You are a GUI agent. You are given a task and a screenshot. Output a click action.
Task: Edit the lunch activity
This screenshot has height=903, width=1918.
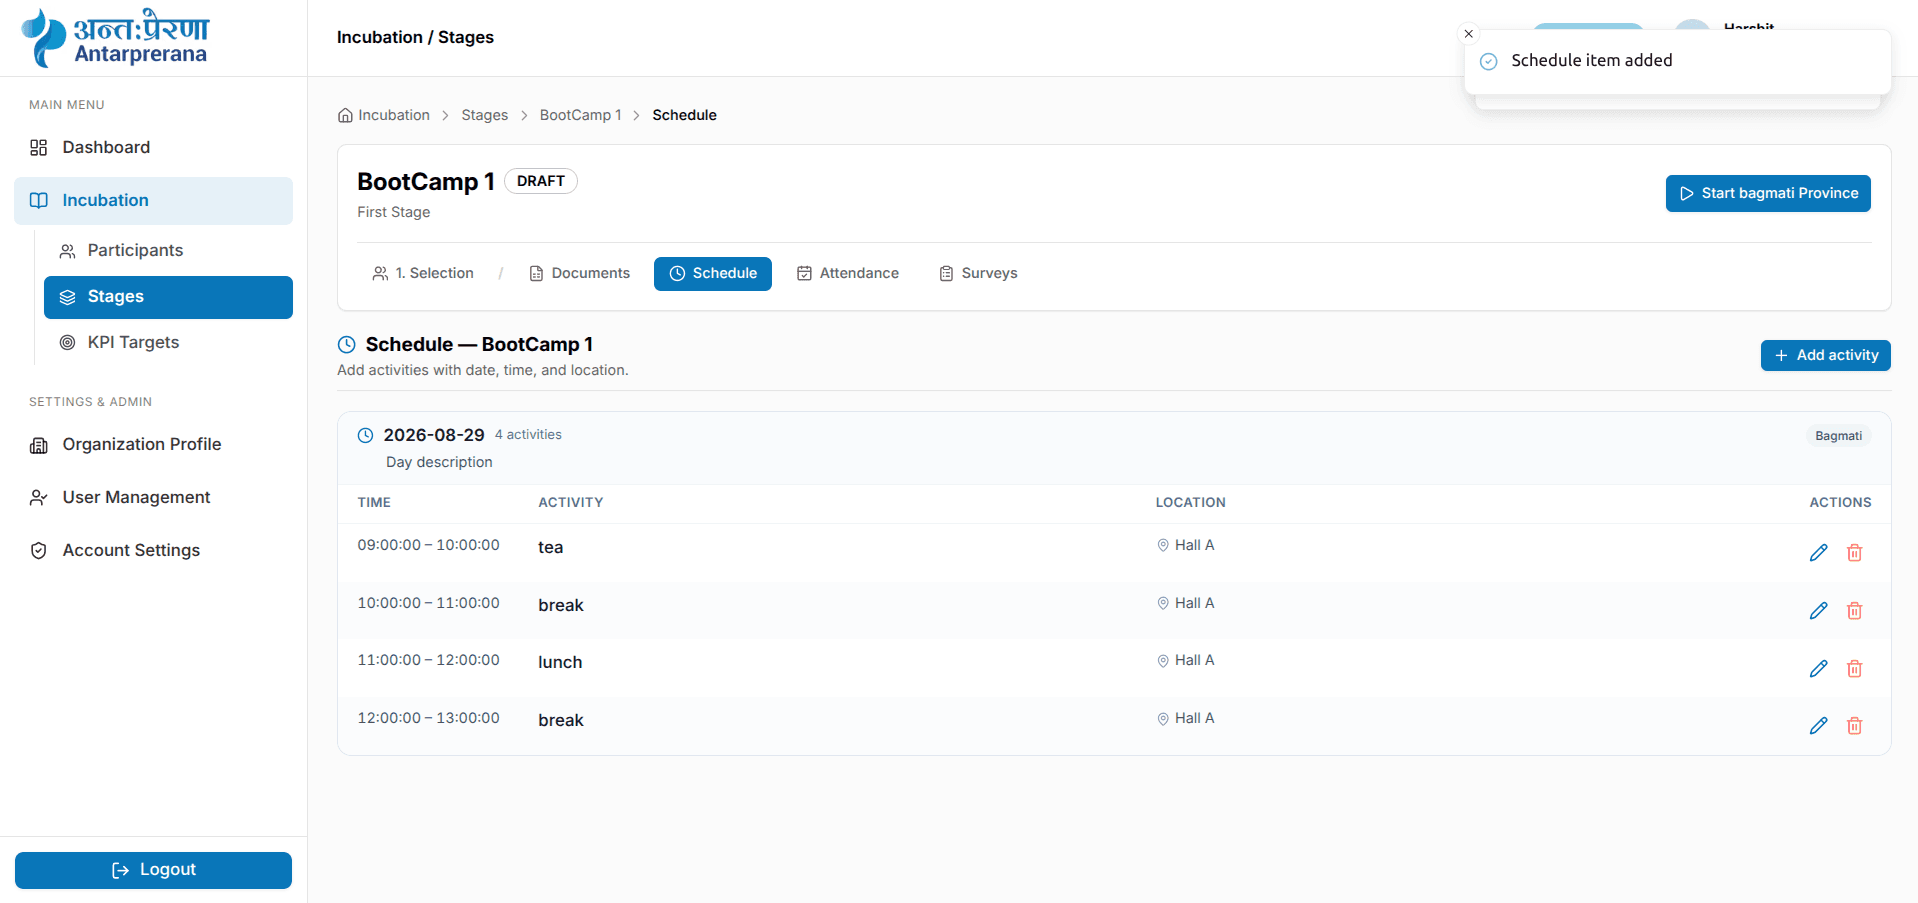(1818, 669)
